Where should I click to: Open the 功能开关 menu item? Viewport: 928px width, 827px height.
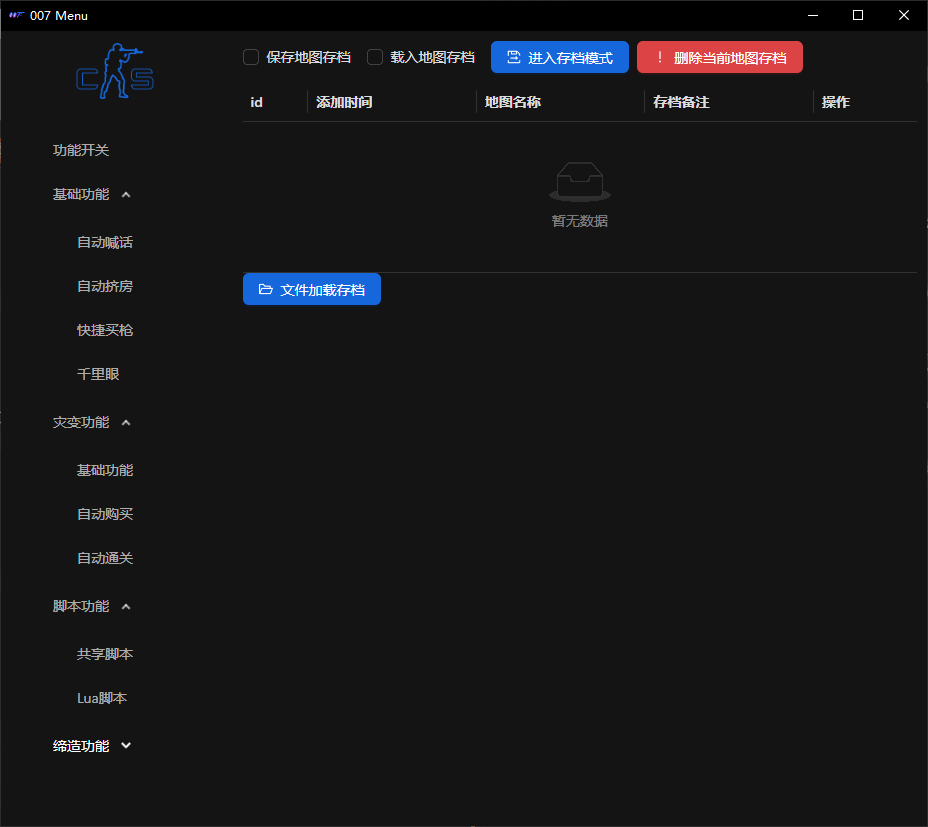[x=81, y=150]
